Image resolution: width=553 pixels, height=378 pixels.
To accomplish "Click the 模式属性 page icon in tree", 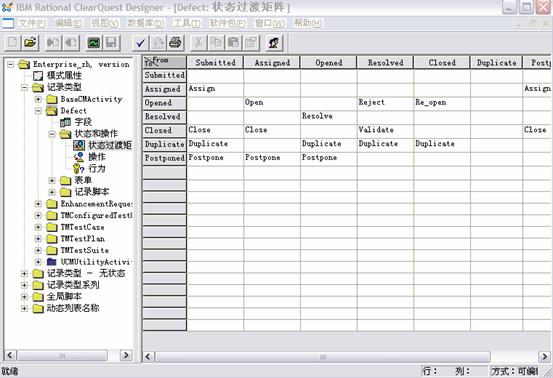I will click(x=38, y=75).
